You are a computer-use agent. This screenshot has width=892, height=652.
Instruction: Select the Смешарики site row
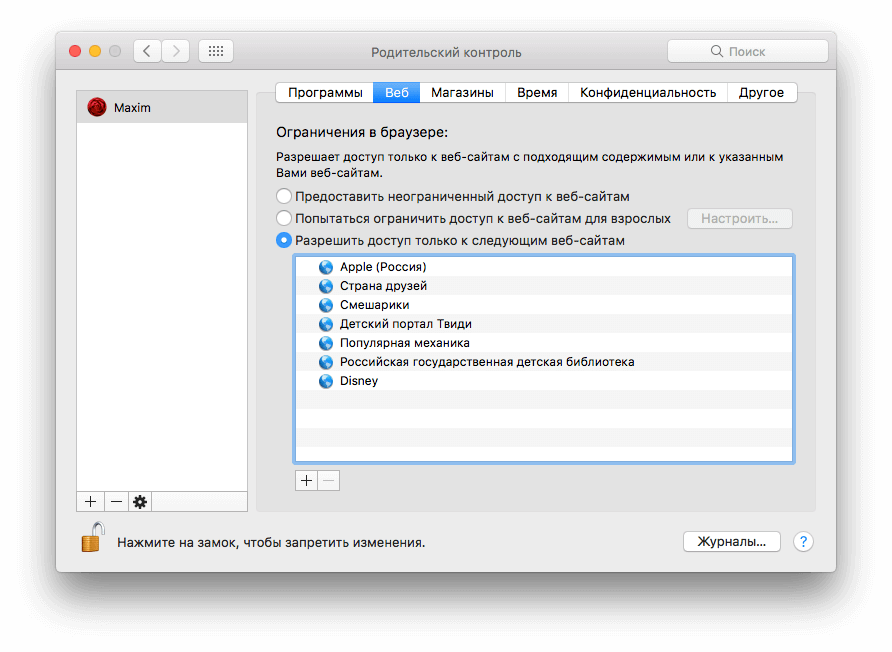coord(544,305)
